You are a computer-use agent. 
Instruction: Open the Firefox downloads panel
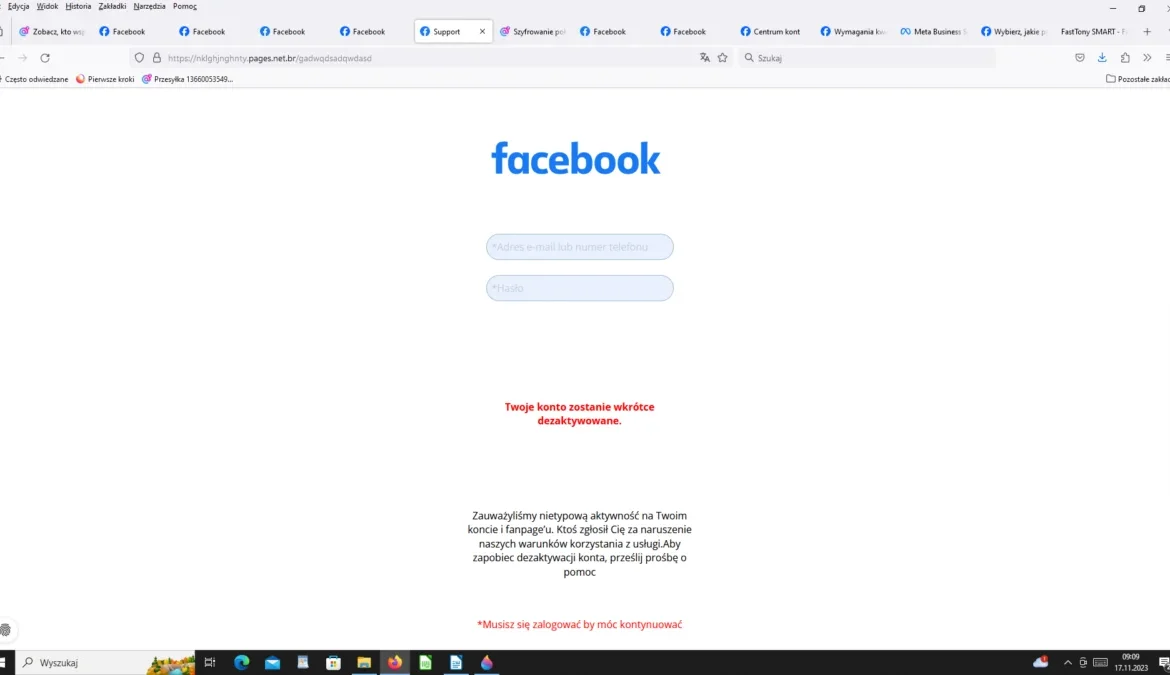click(x=1102, y=58)
